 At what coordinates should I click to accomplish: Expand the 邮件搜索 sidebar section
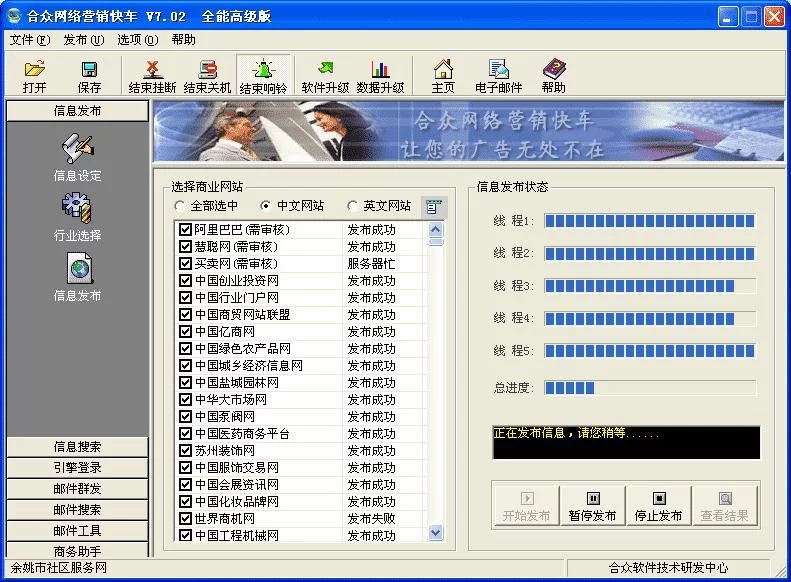(x=77, y=510)
